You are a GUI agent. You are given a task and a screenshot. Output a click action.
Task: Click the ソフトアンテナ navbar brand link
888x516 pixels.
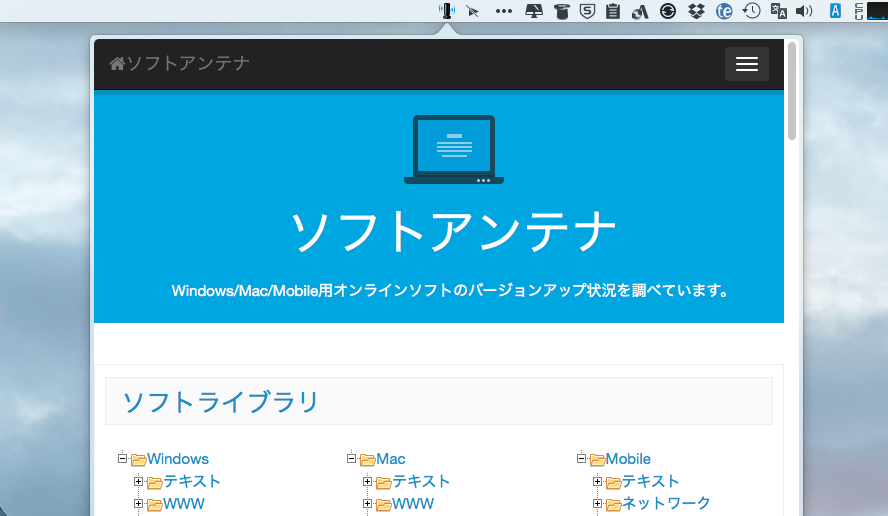188,64
